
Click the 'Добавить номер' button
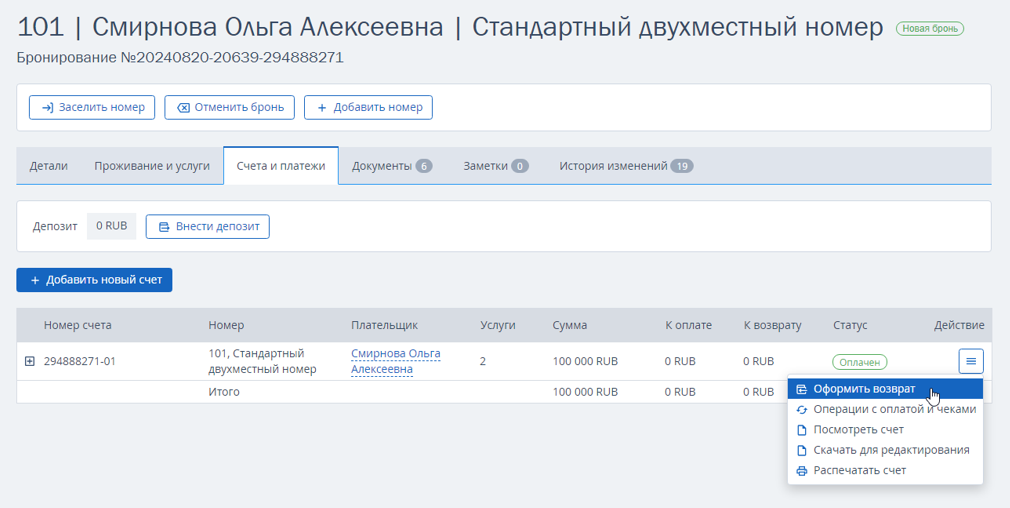click(x=368, y=108)
